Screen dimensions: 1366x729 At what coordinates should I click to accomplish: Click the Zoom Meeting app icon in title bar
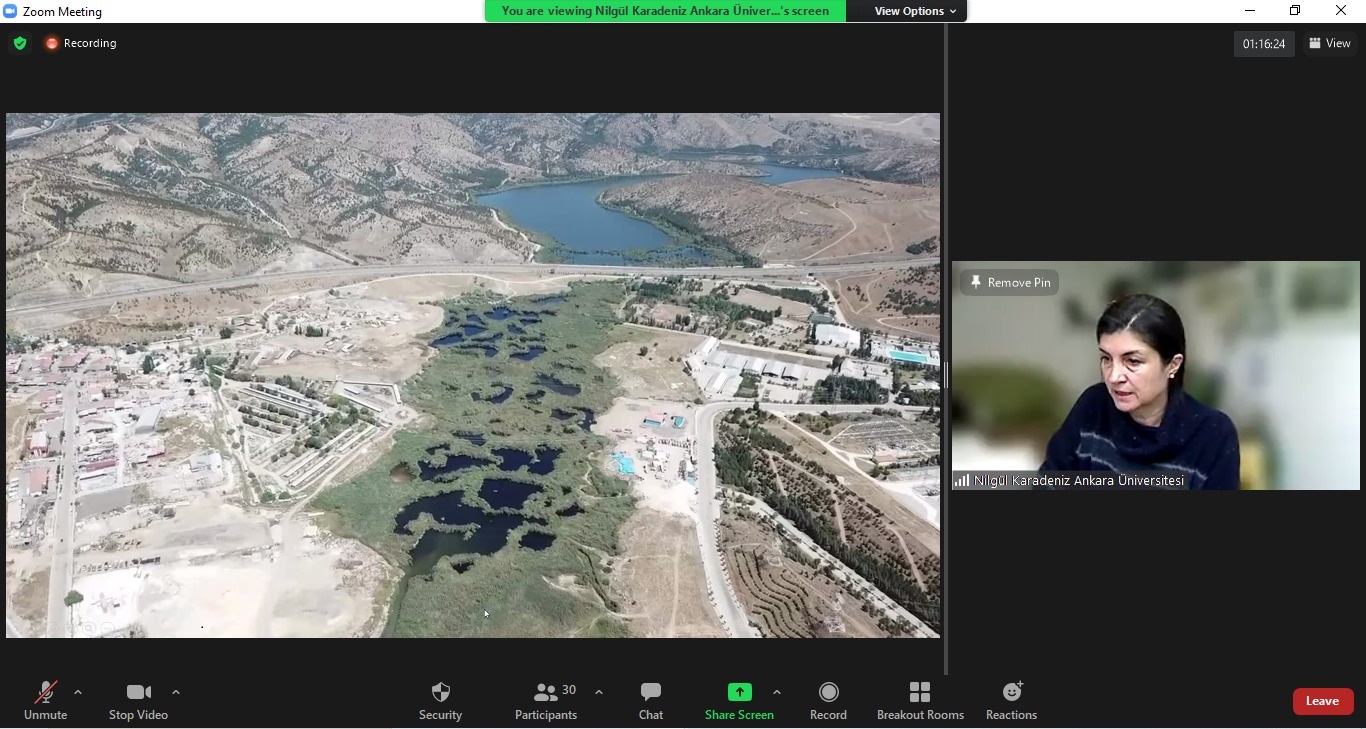point(11,11)
